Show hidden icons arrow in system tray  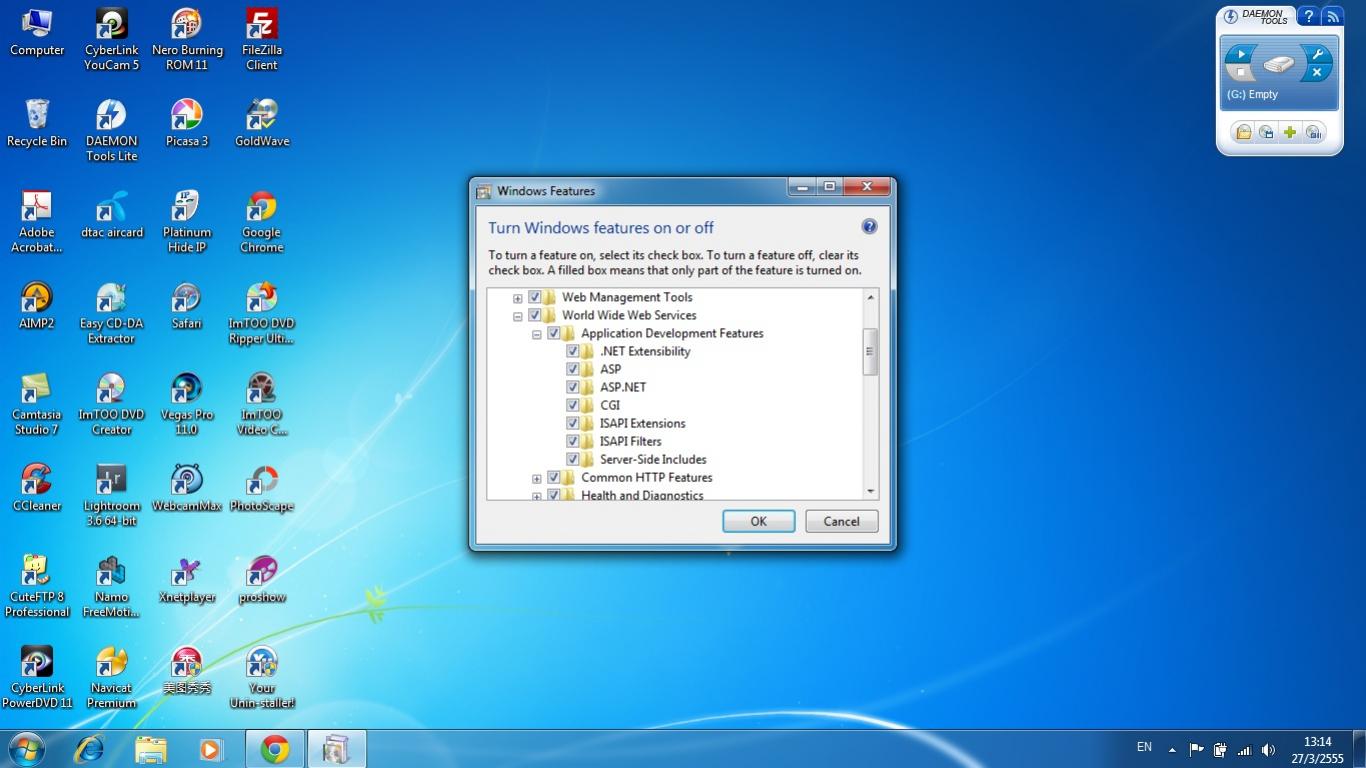point(1172,749)
